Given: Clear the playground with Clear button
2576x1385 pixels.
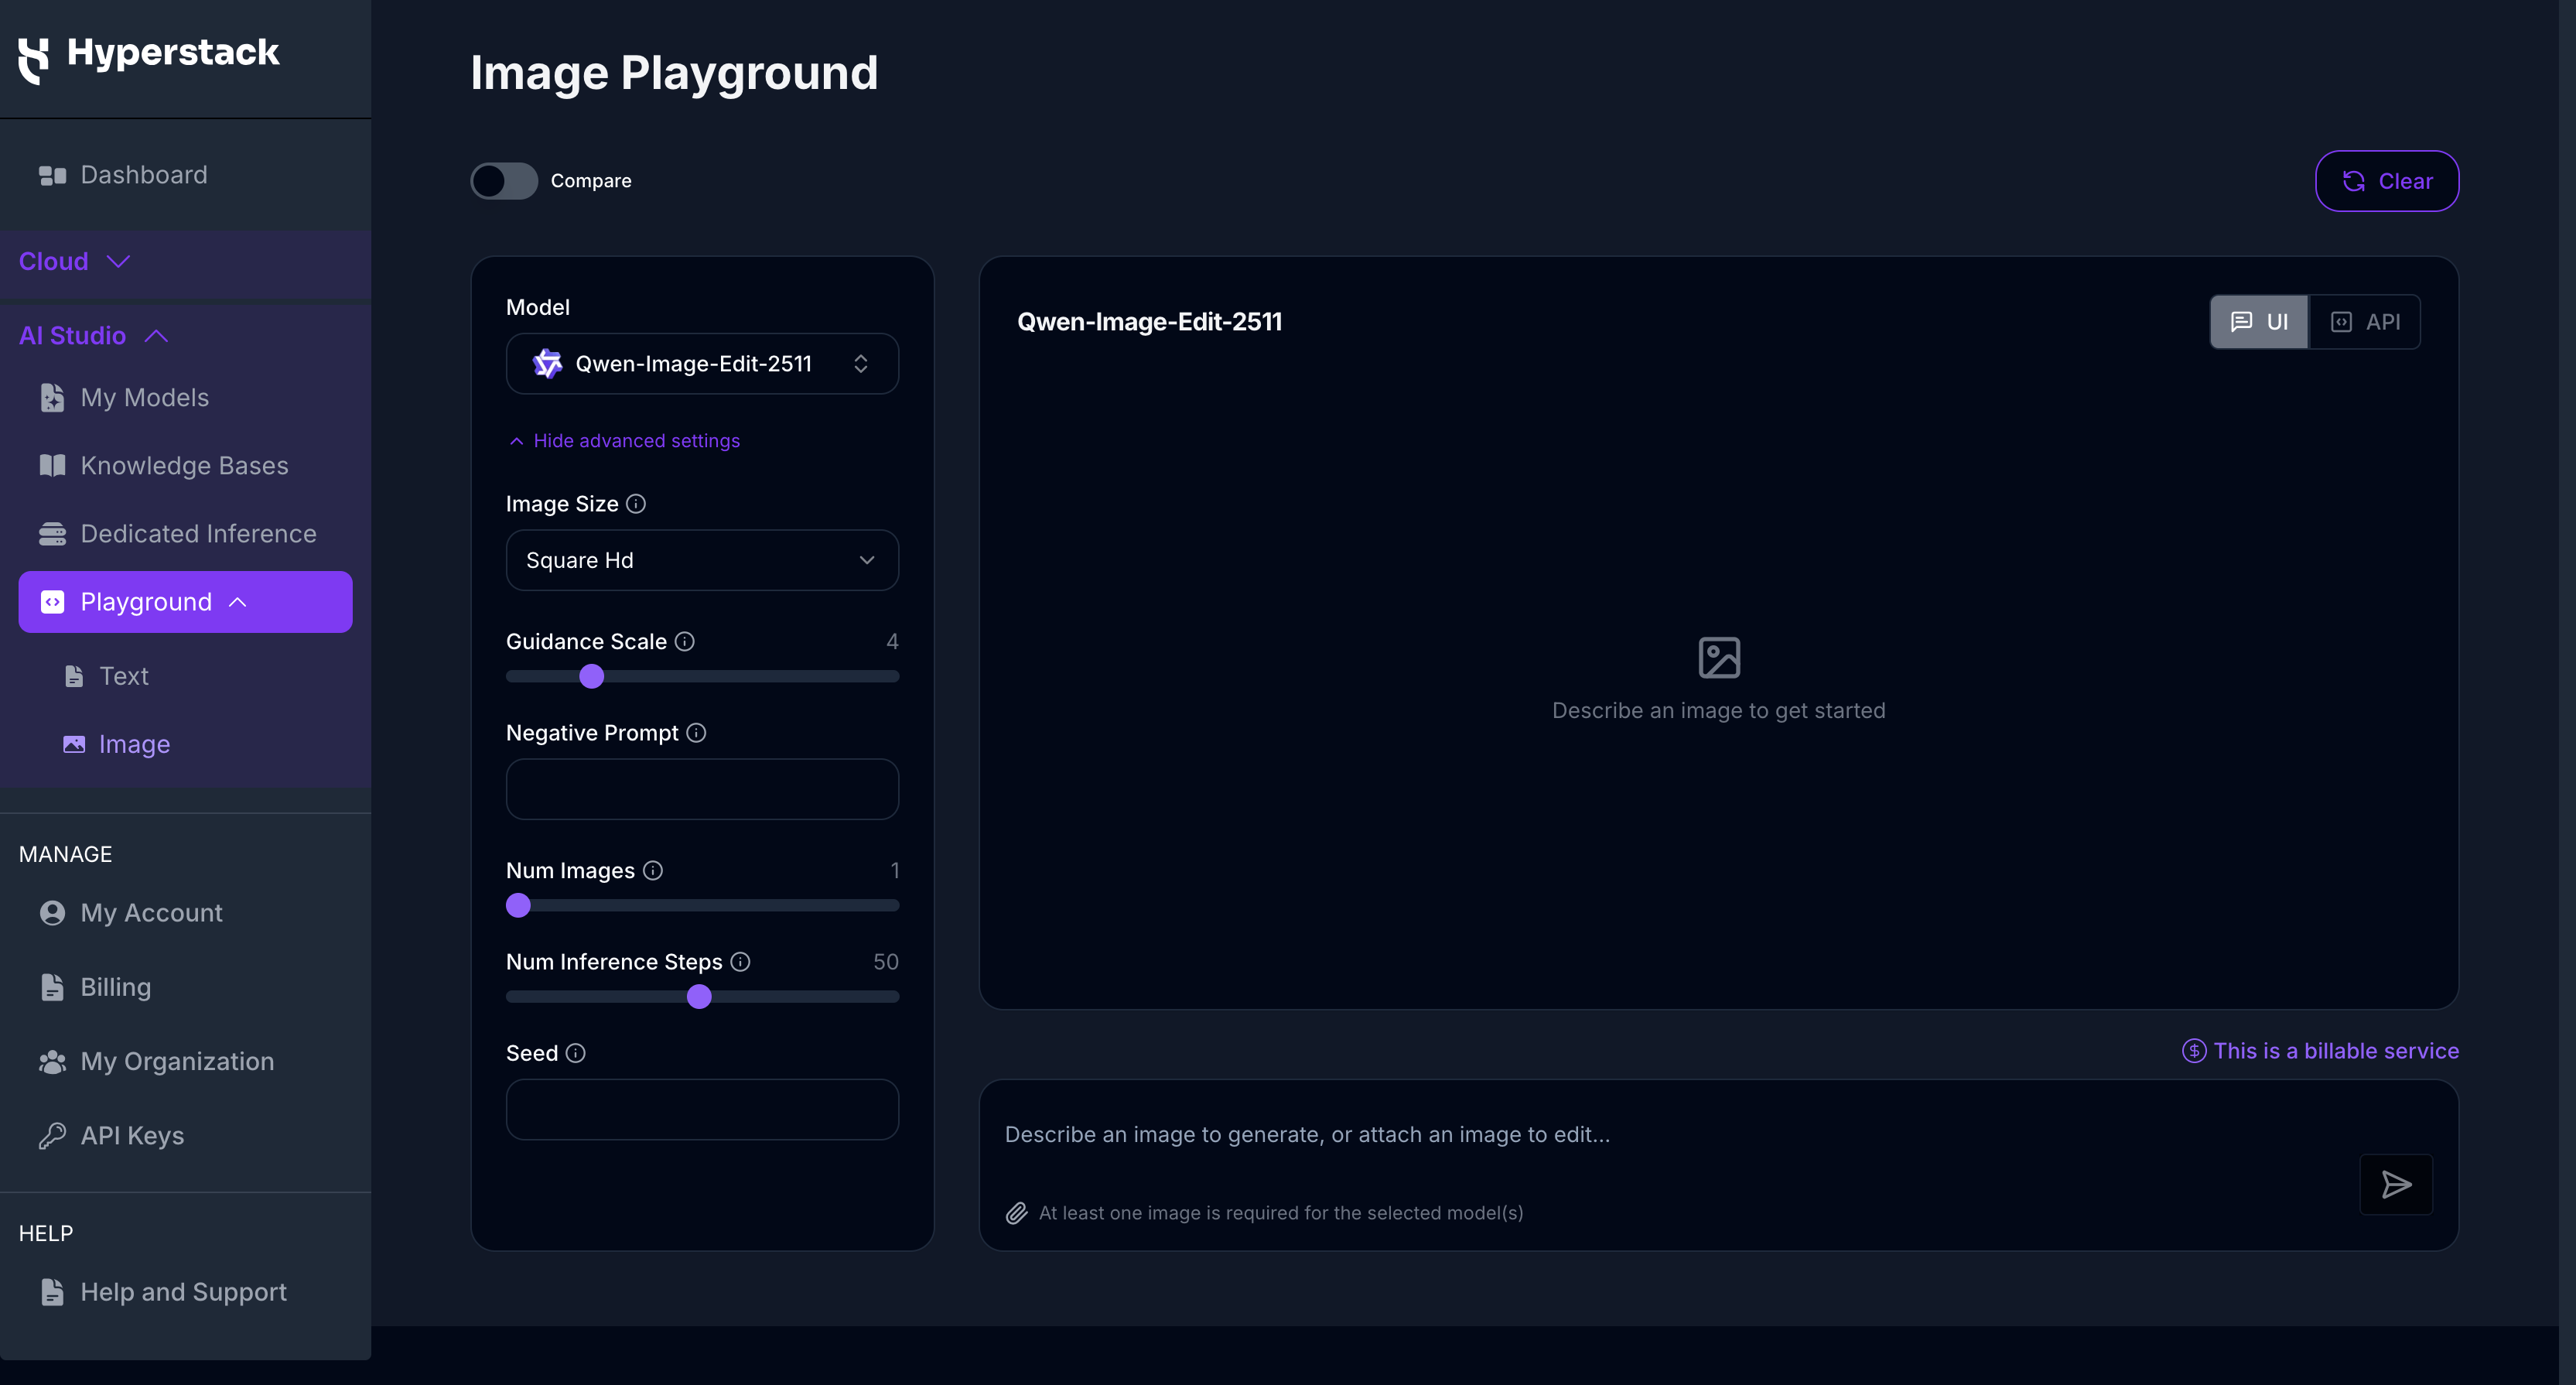Looking at the screenshot, I should 2387,181.
